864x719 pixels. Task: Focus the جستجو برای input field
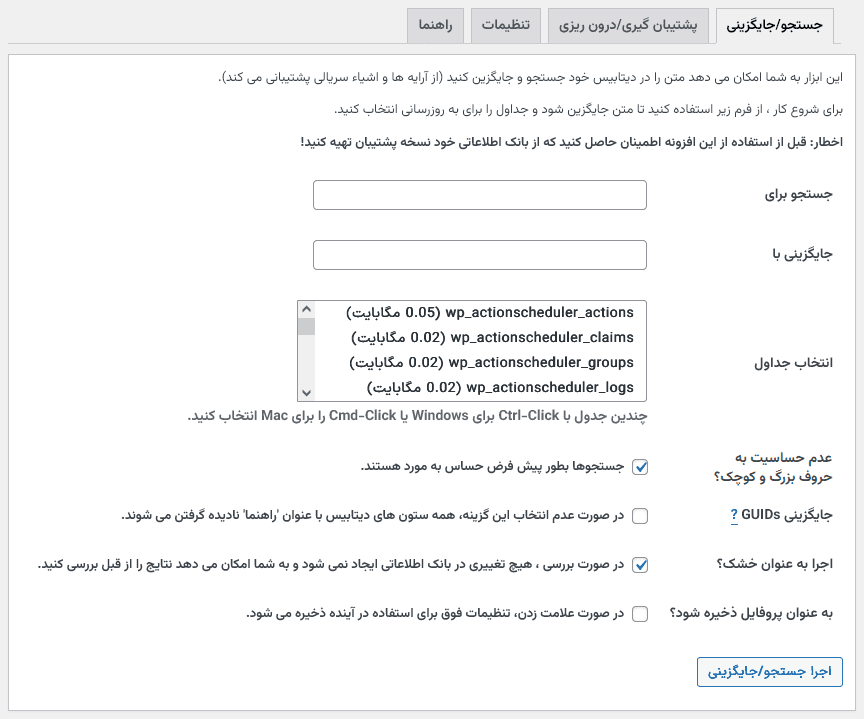point(480,195)
